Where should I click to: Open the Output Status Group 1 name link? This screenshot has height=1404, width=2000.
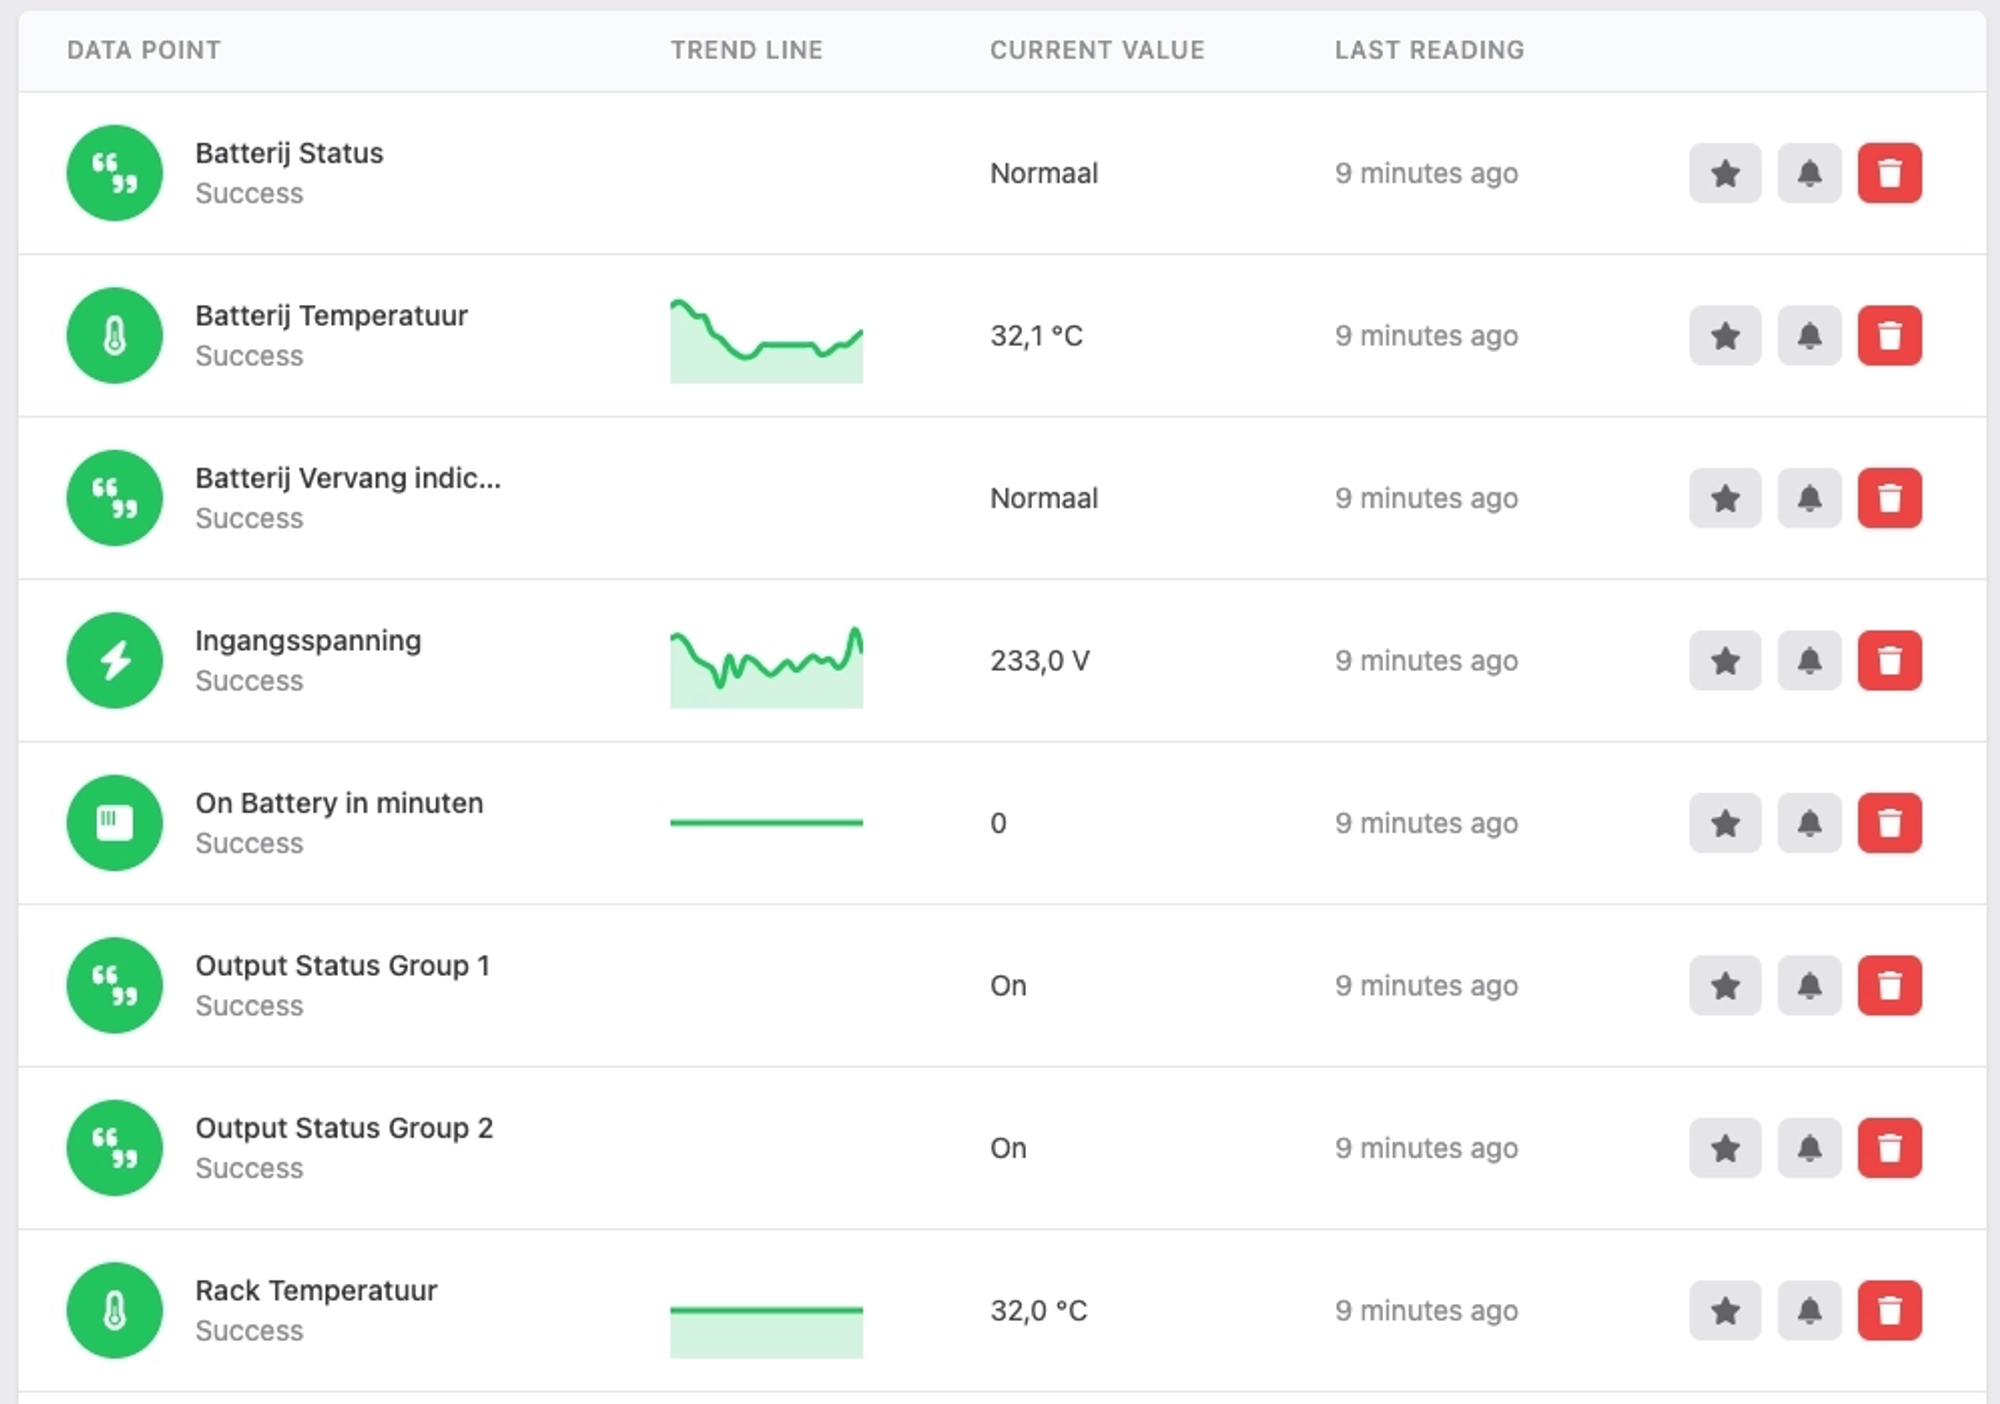[342, 966]
